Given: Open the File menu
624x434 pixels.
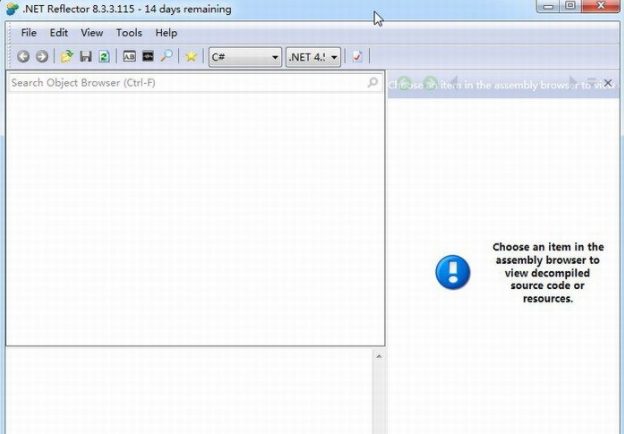Looking at the screenshot, I should tap(29, 33).
